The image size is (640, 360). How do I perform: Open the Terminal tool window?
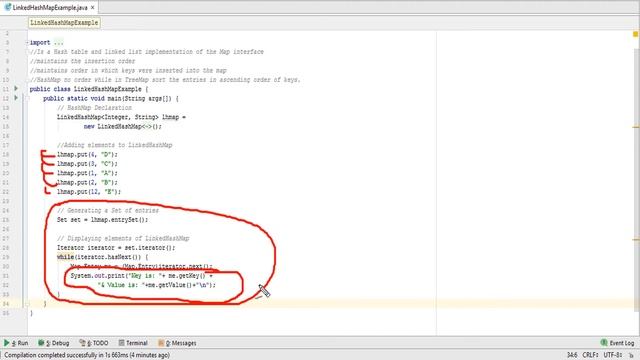tap(133, 343)
